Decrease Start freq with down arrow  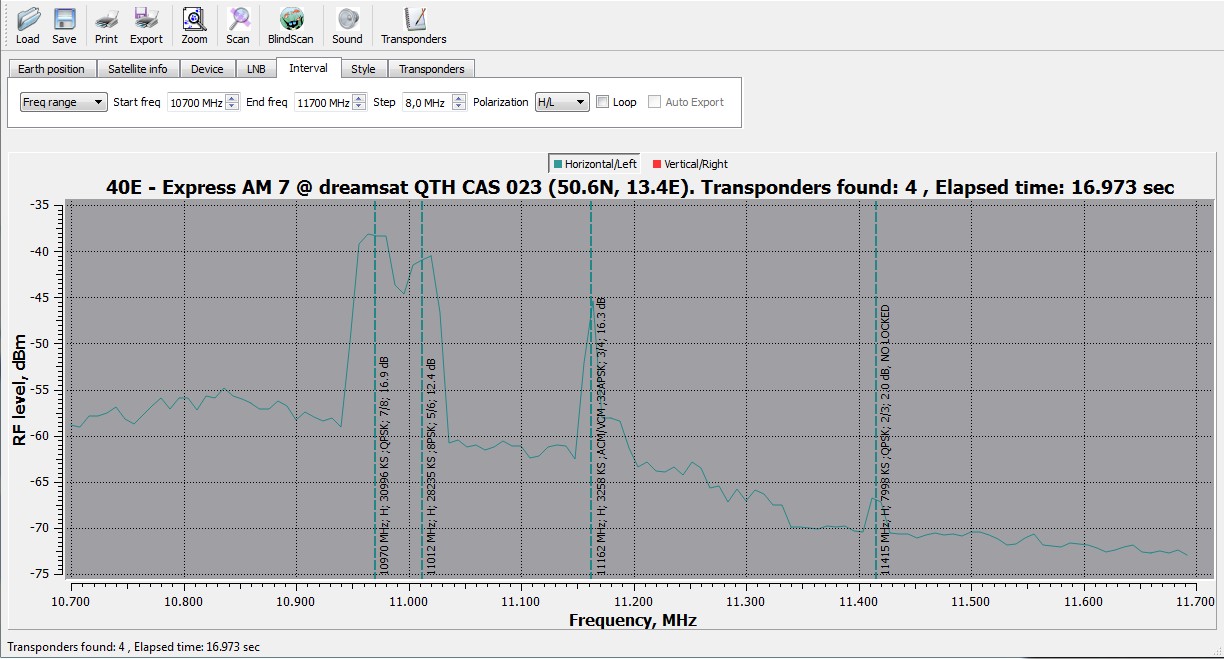click(x=232, y=106)
